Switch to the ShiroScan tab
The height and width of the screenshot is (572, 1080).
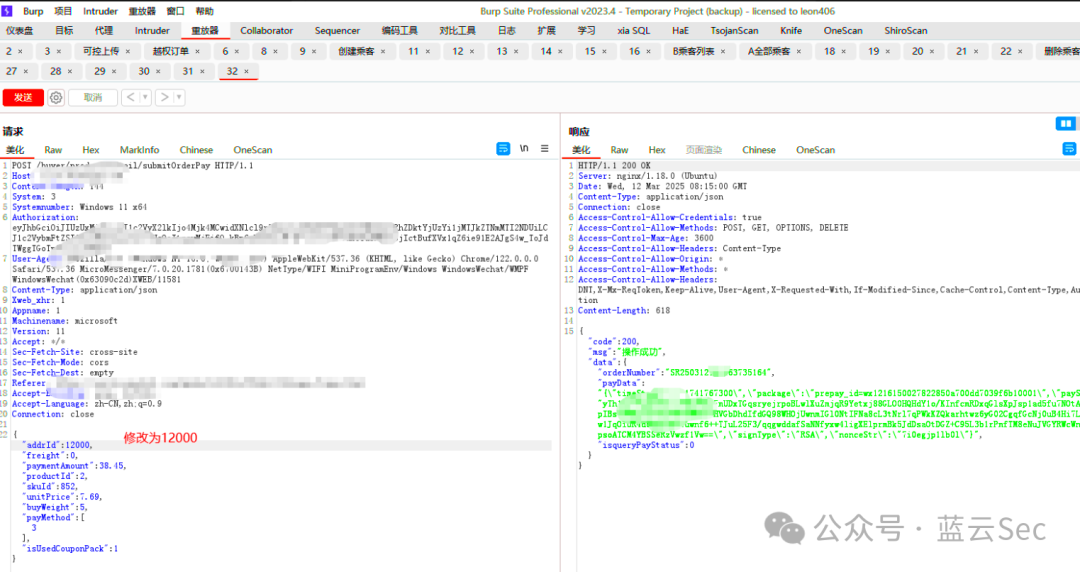click(906, 30)
